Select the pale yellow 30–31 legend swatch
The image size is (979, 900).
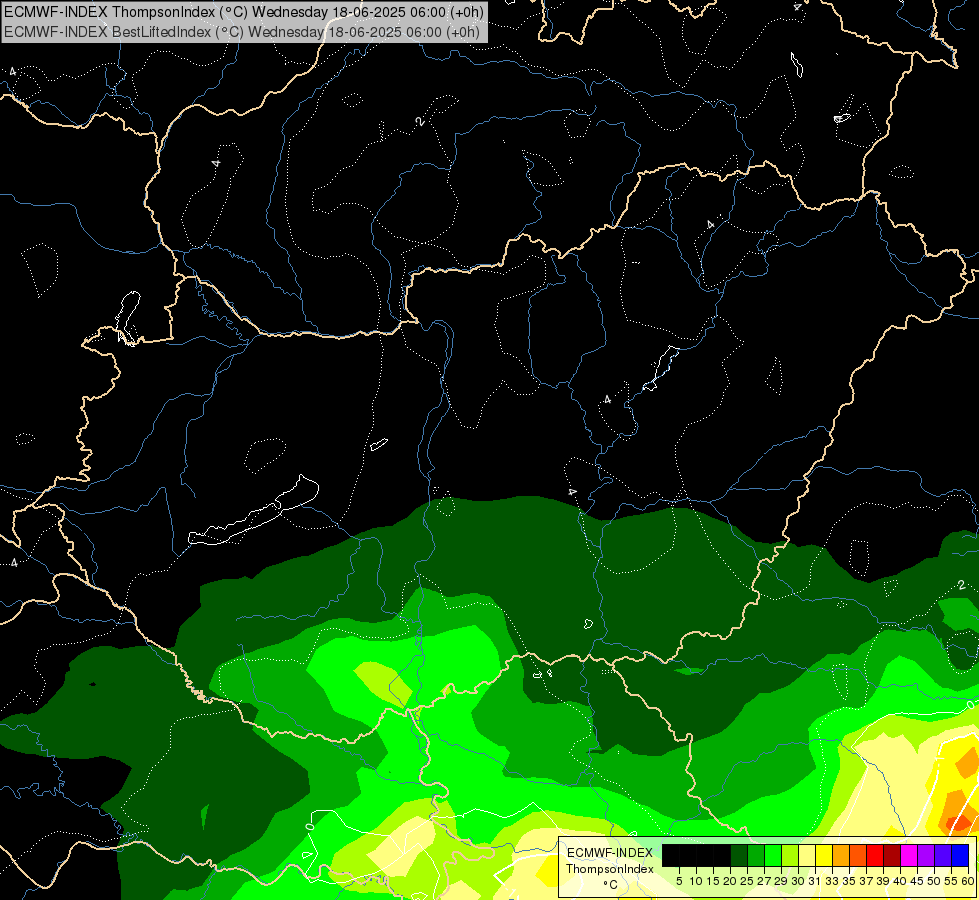[807, 855]
